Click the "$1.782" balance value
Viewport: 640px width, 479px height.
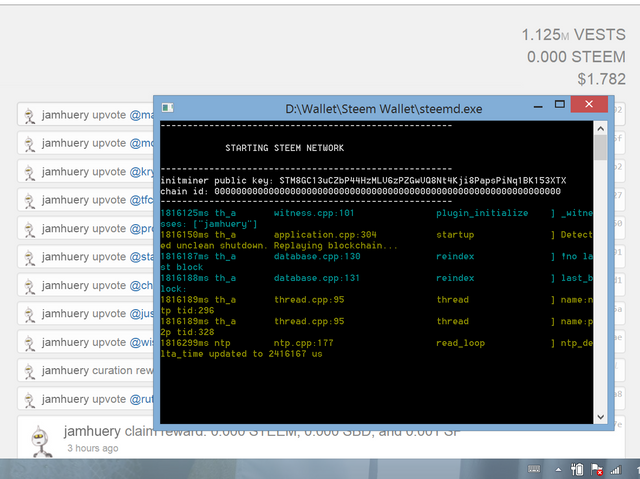click(601, 79)
